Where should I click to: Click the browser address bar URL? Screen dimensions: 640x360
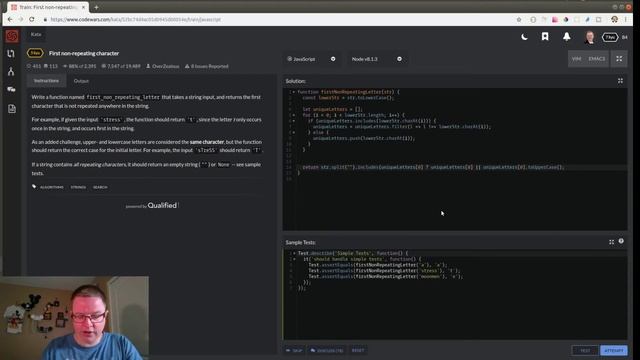click(x=136, y=20)
